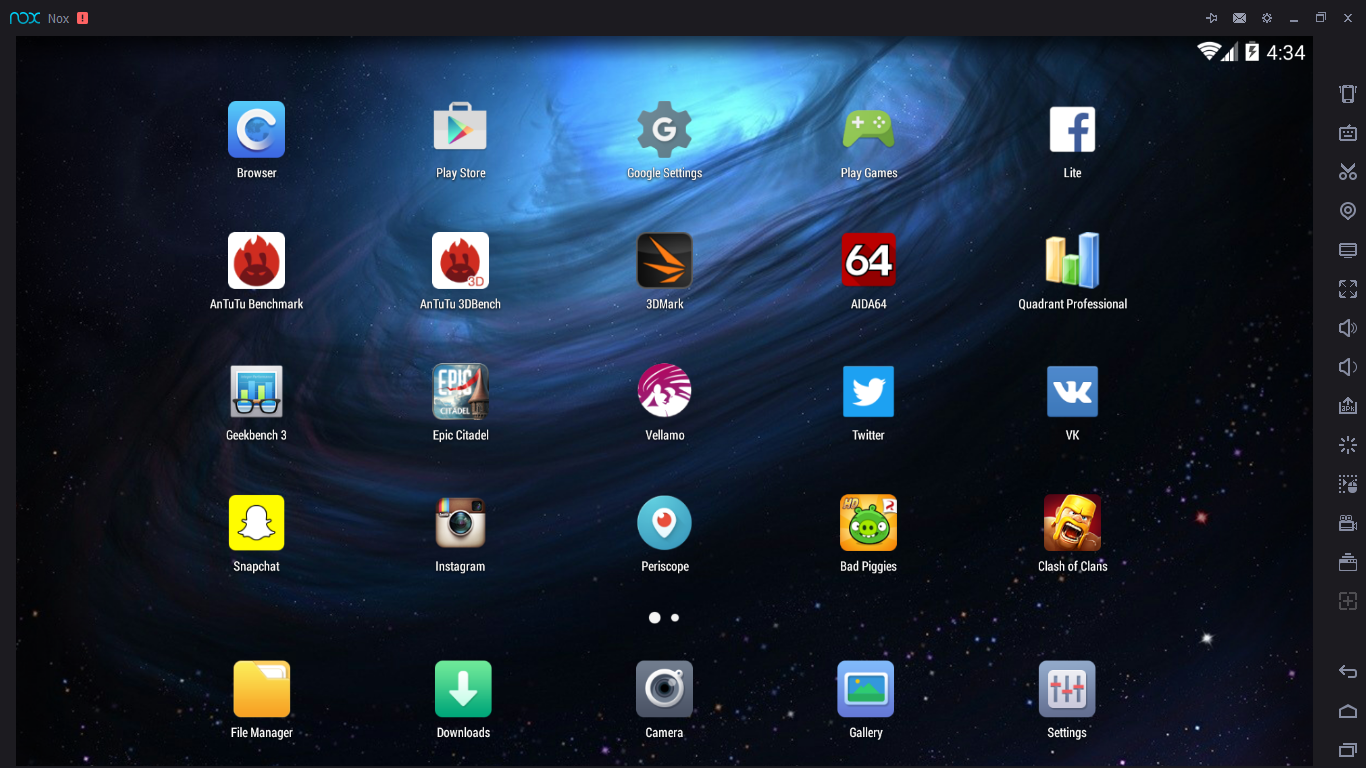Launch Snapchat
Image resolution: width=1366 pixels, height=768 pixels.
click(256, 523)
